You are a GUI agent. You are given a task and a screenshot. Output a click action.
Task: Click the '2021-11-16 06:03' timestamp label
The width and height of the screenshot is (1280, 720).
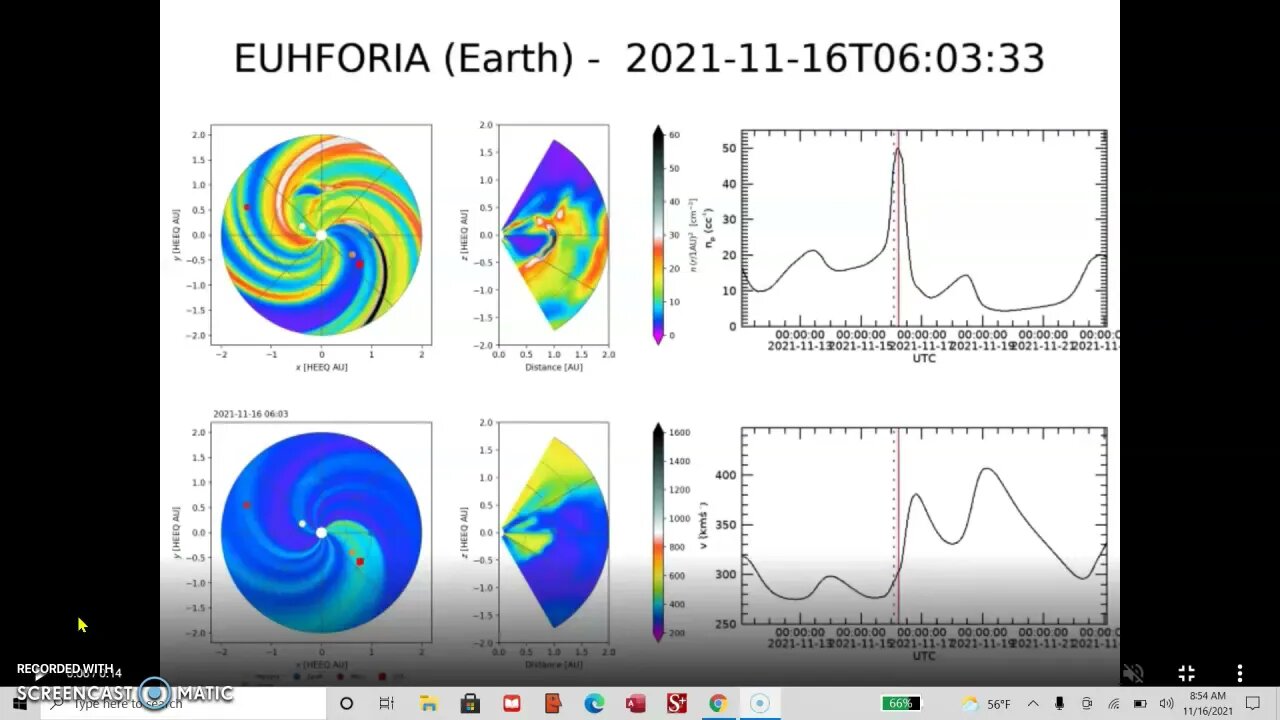250,414
